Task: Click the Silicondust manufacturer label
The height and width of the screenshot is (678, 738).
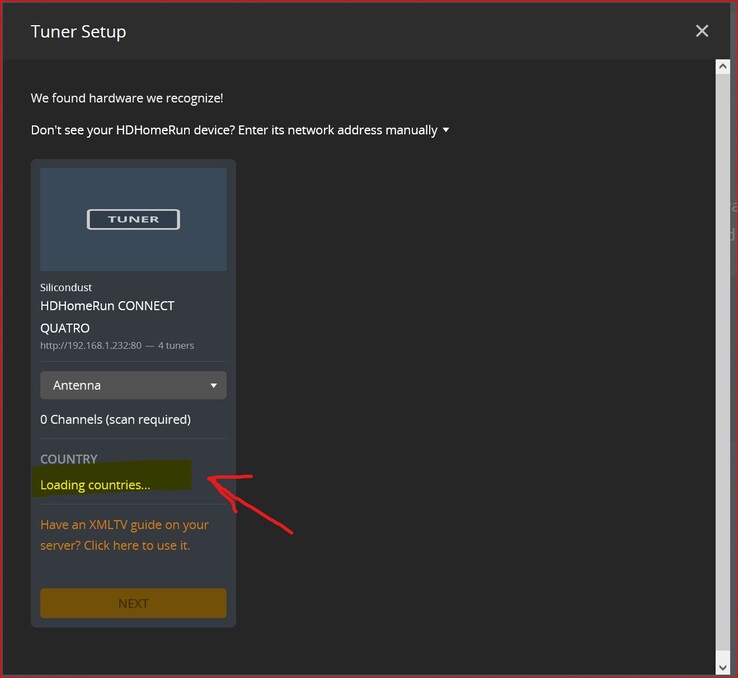Action: [66, 287]
